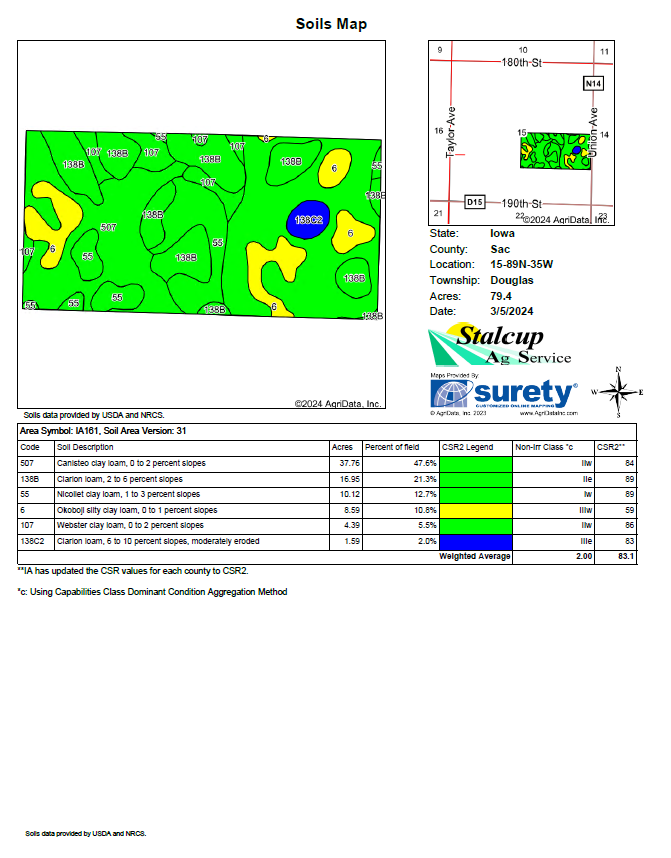Click the Location value 15-89N-35W
Viewport: 671px width, 858px height.
[522, 265]
